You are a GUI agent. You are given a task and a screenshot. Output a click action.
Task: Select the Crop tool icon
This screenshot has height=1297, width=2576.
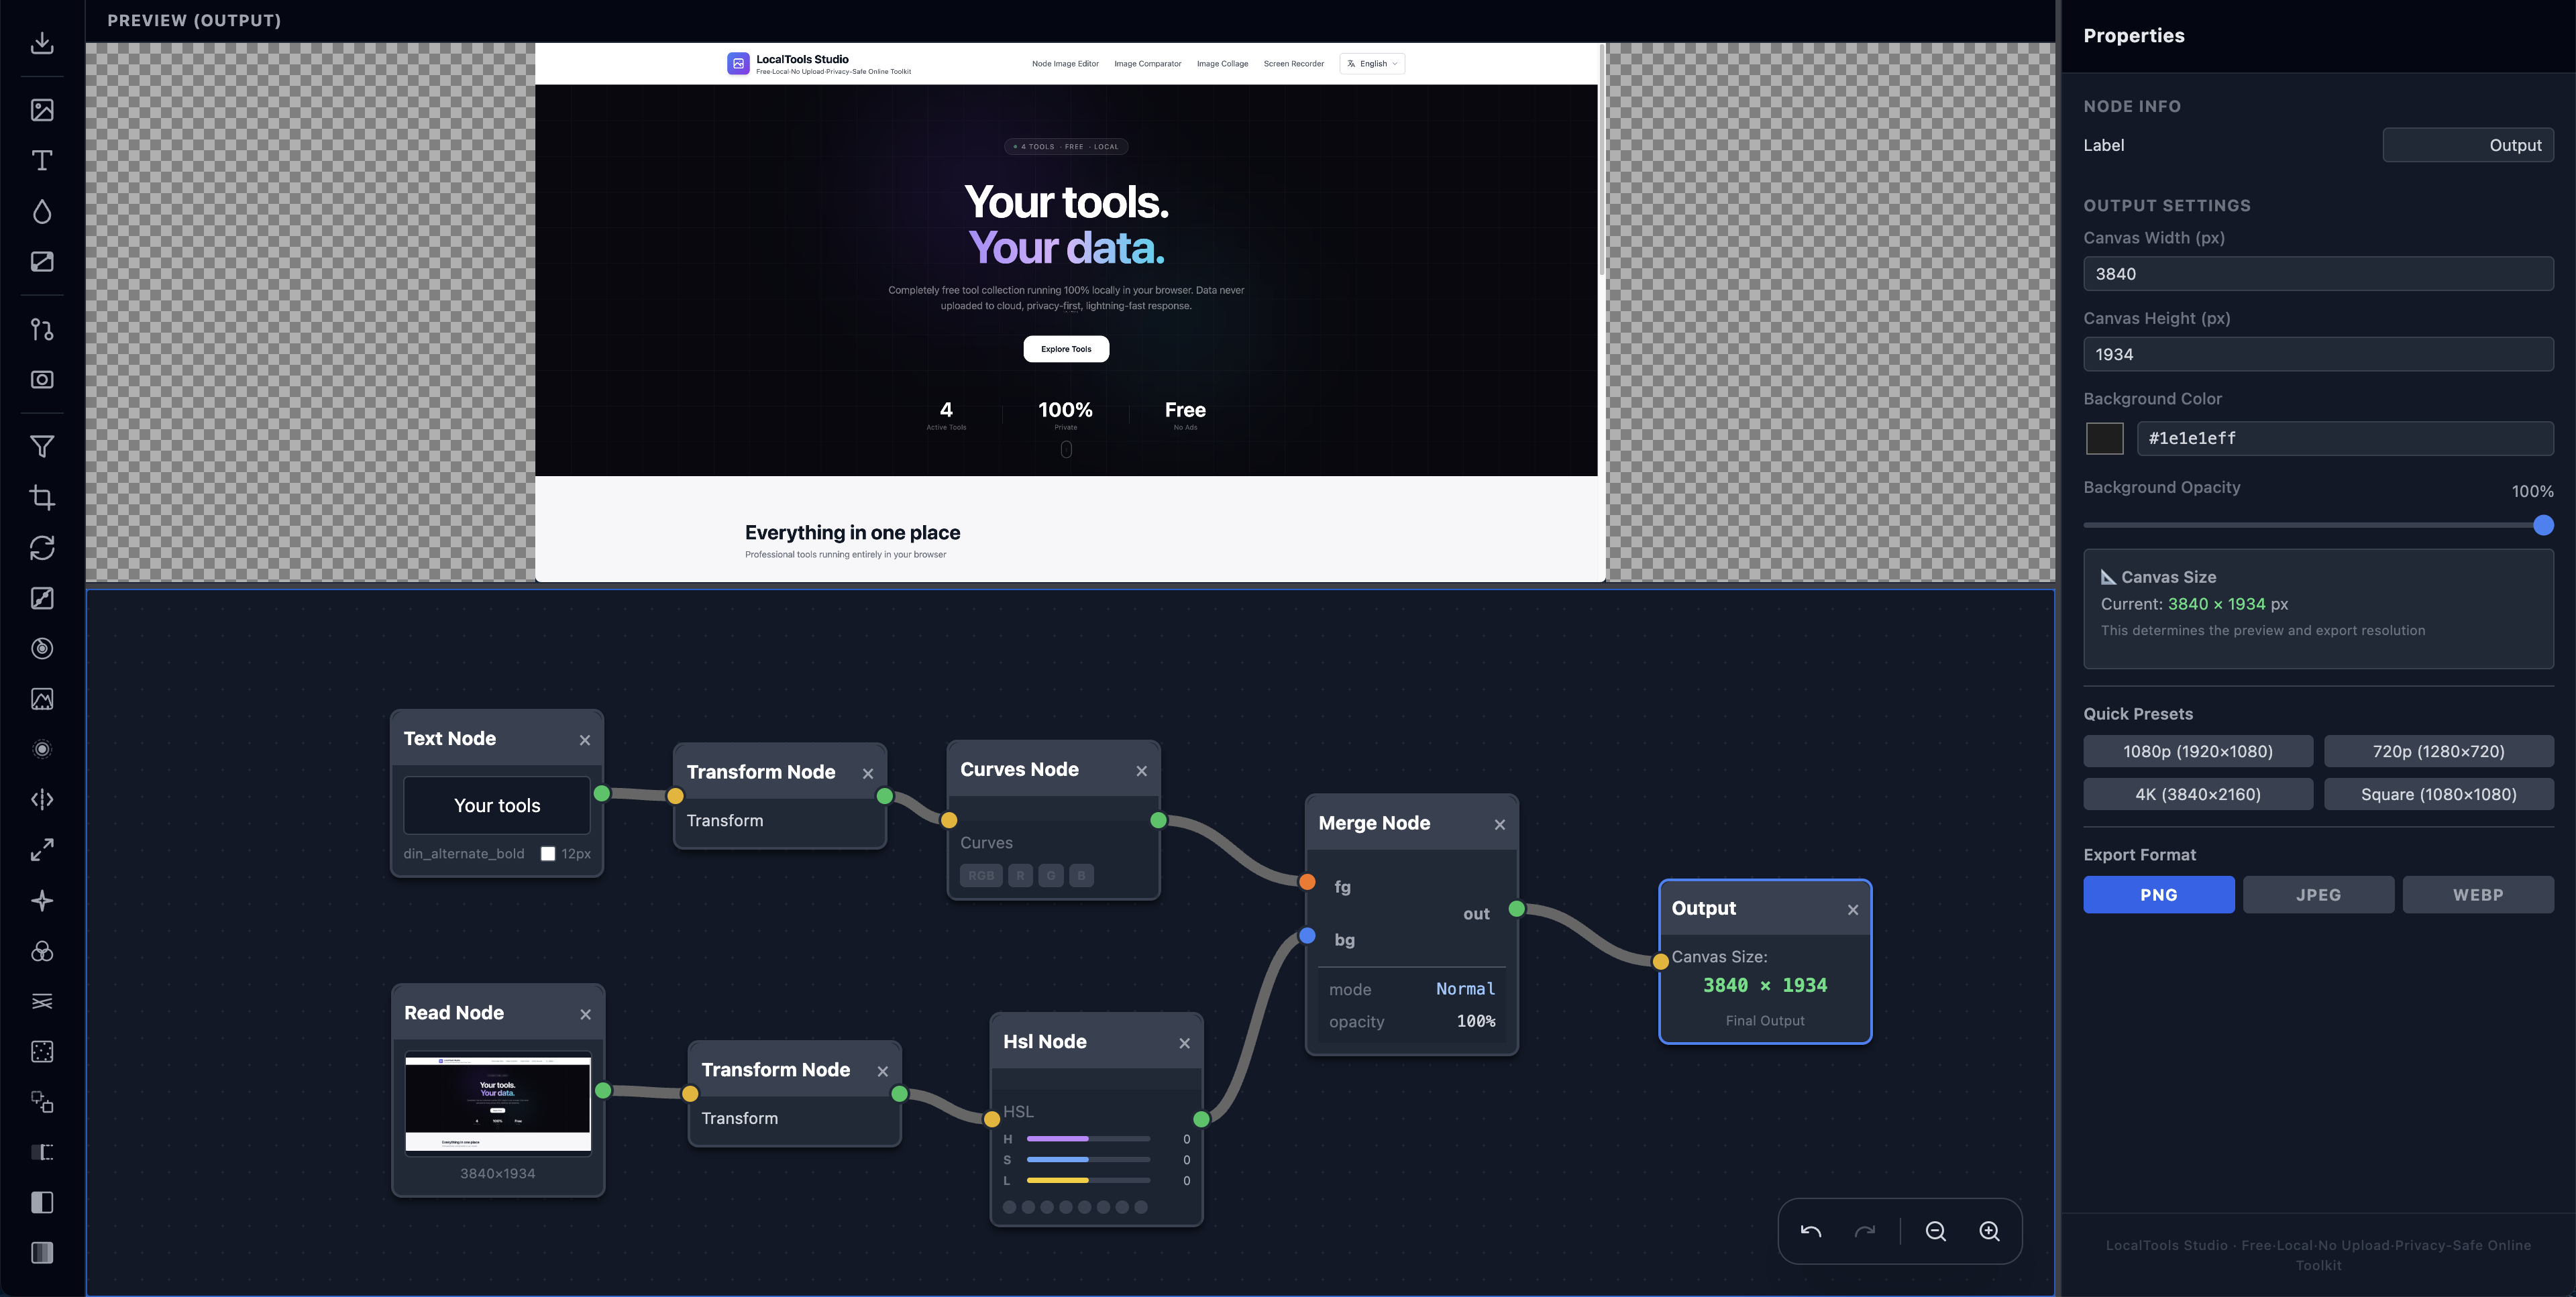[x=42, y=497]
